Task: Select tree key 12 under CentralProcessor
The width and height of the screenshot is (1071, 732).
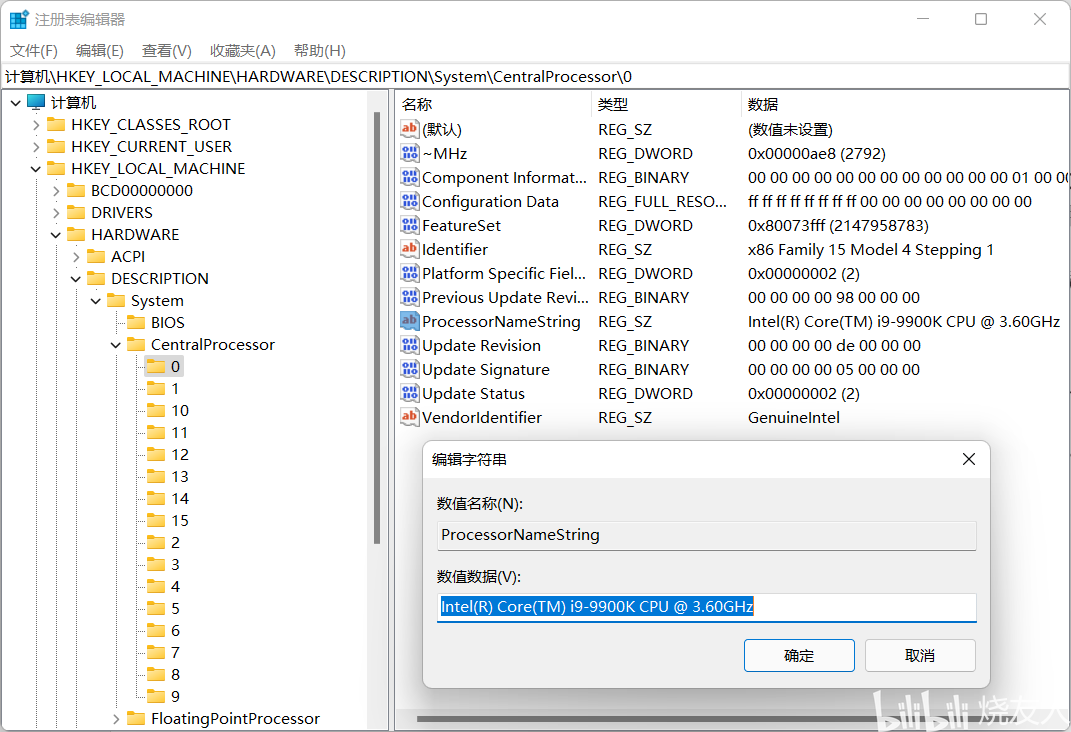Action: tap(180, 454)
